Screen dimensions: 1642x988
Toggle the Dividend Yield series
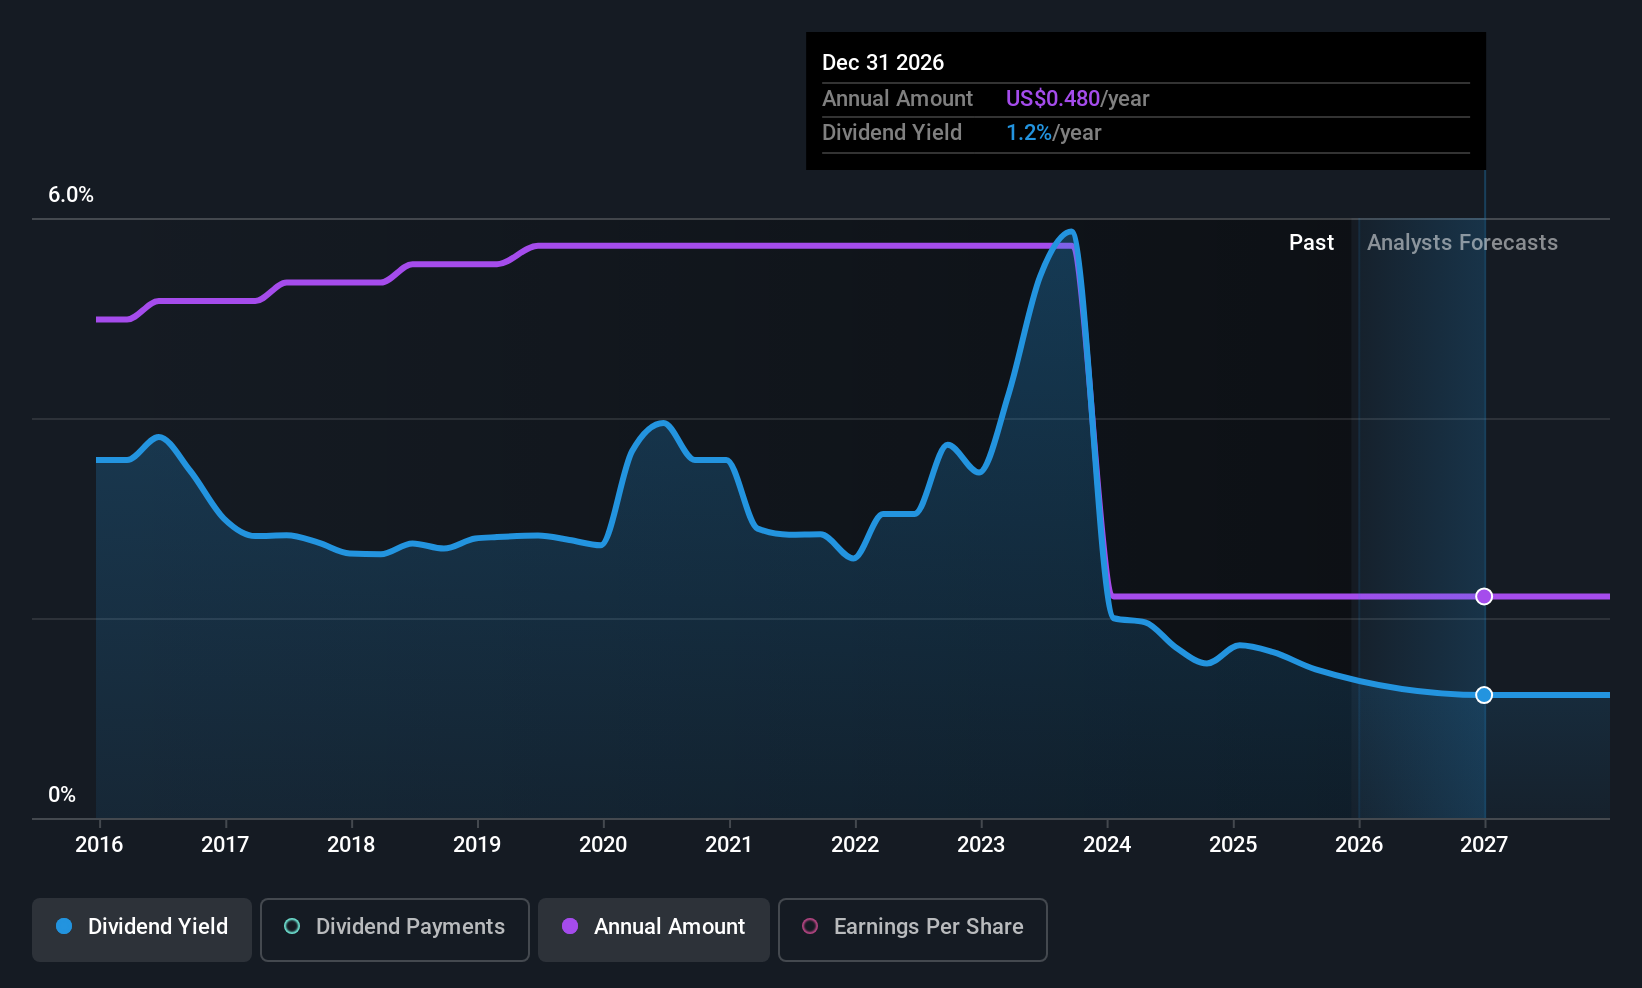point(142,929)
